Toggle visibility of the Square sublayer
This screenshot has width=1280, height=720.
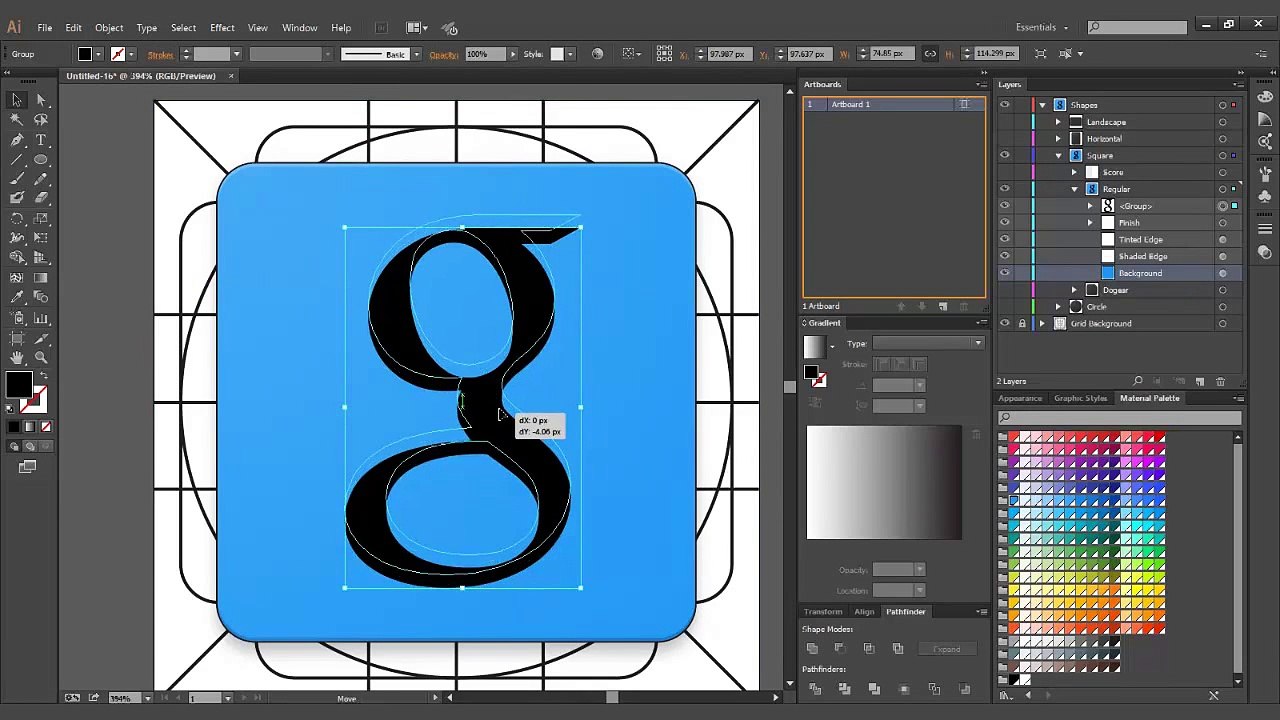[x=1005, y=155]
